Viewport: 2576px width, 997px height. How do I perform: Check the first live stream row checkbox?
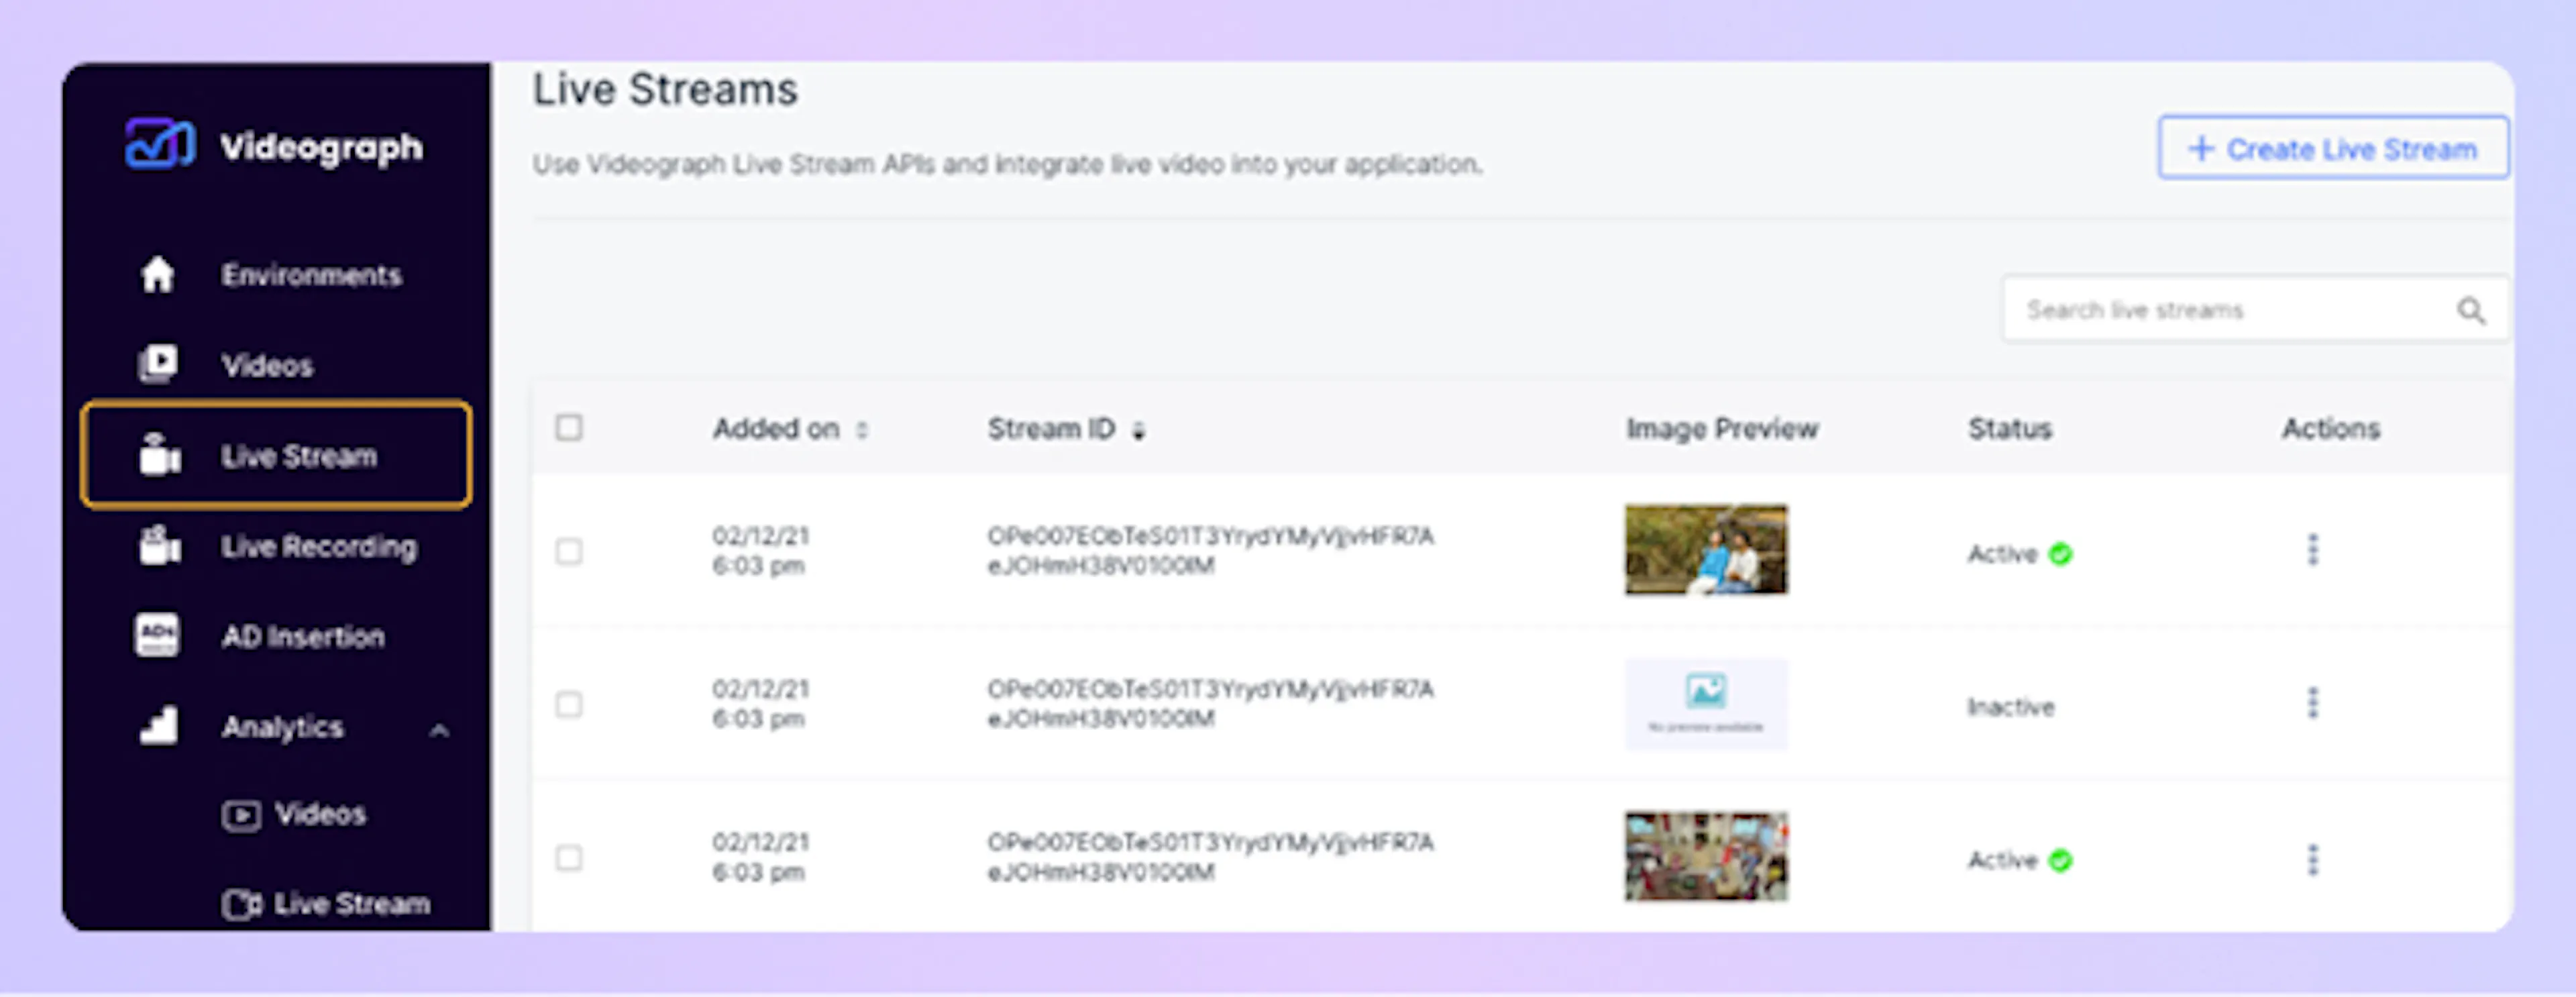[x=569, y=551]
